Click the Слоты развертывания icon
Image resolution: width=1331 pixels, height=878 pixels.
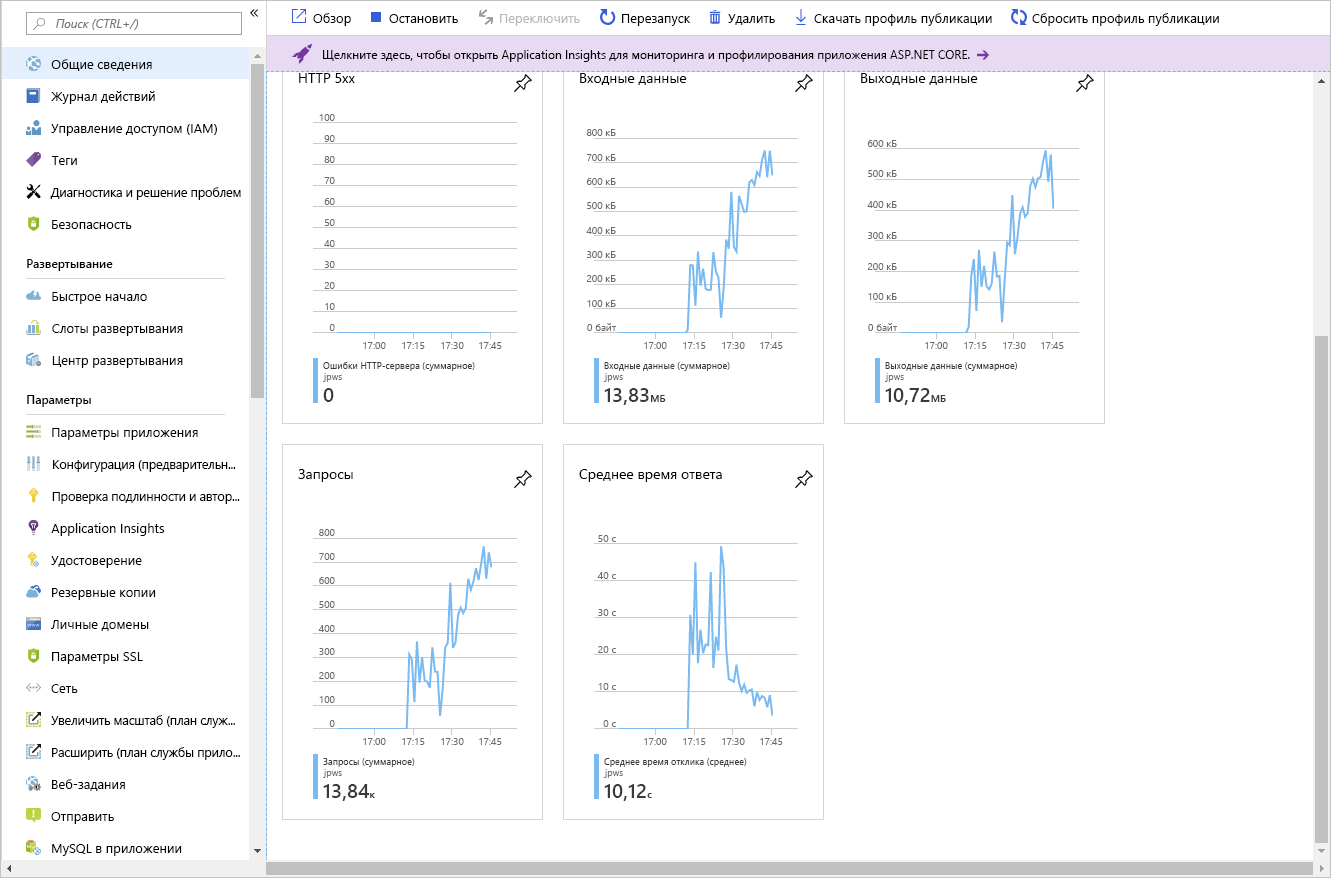33,328
